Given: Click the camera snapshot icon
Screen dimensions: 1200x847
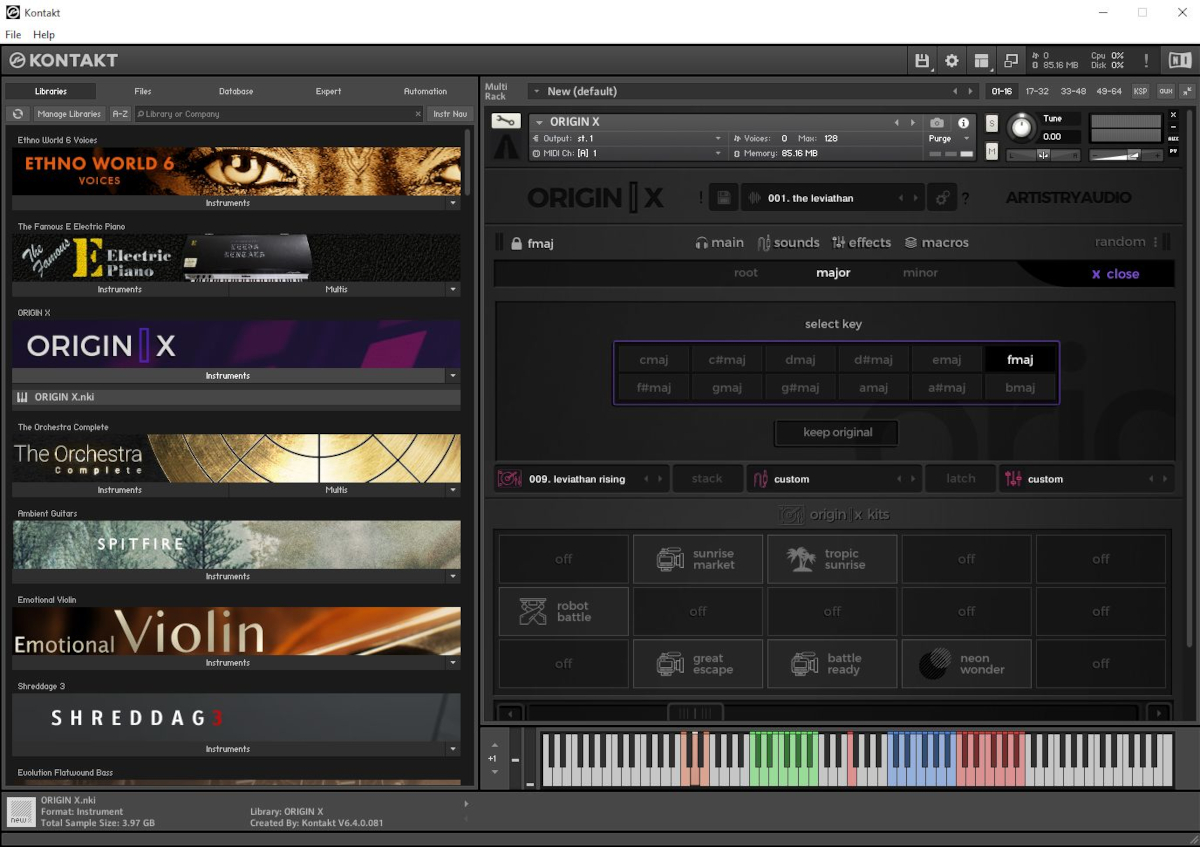Looking at the screenshot, I should 937,123.
